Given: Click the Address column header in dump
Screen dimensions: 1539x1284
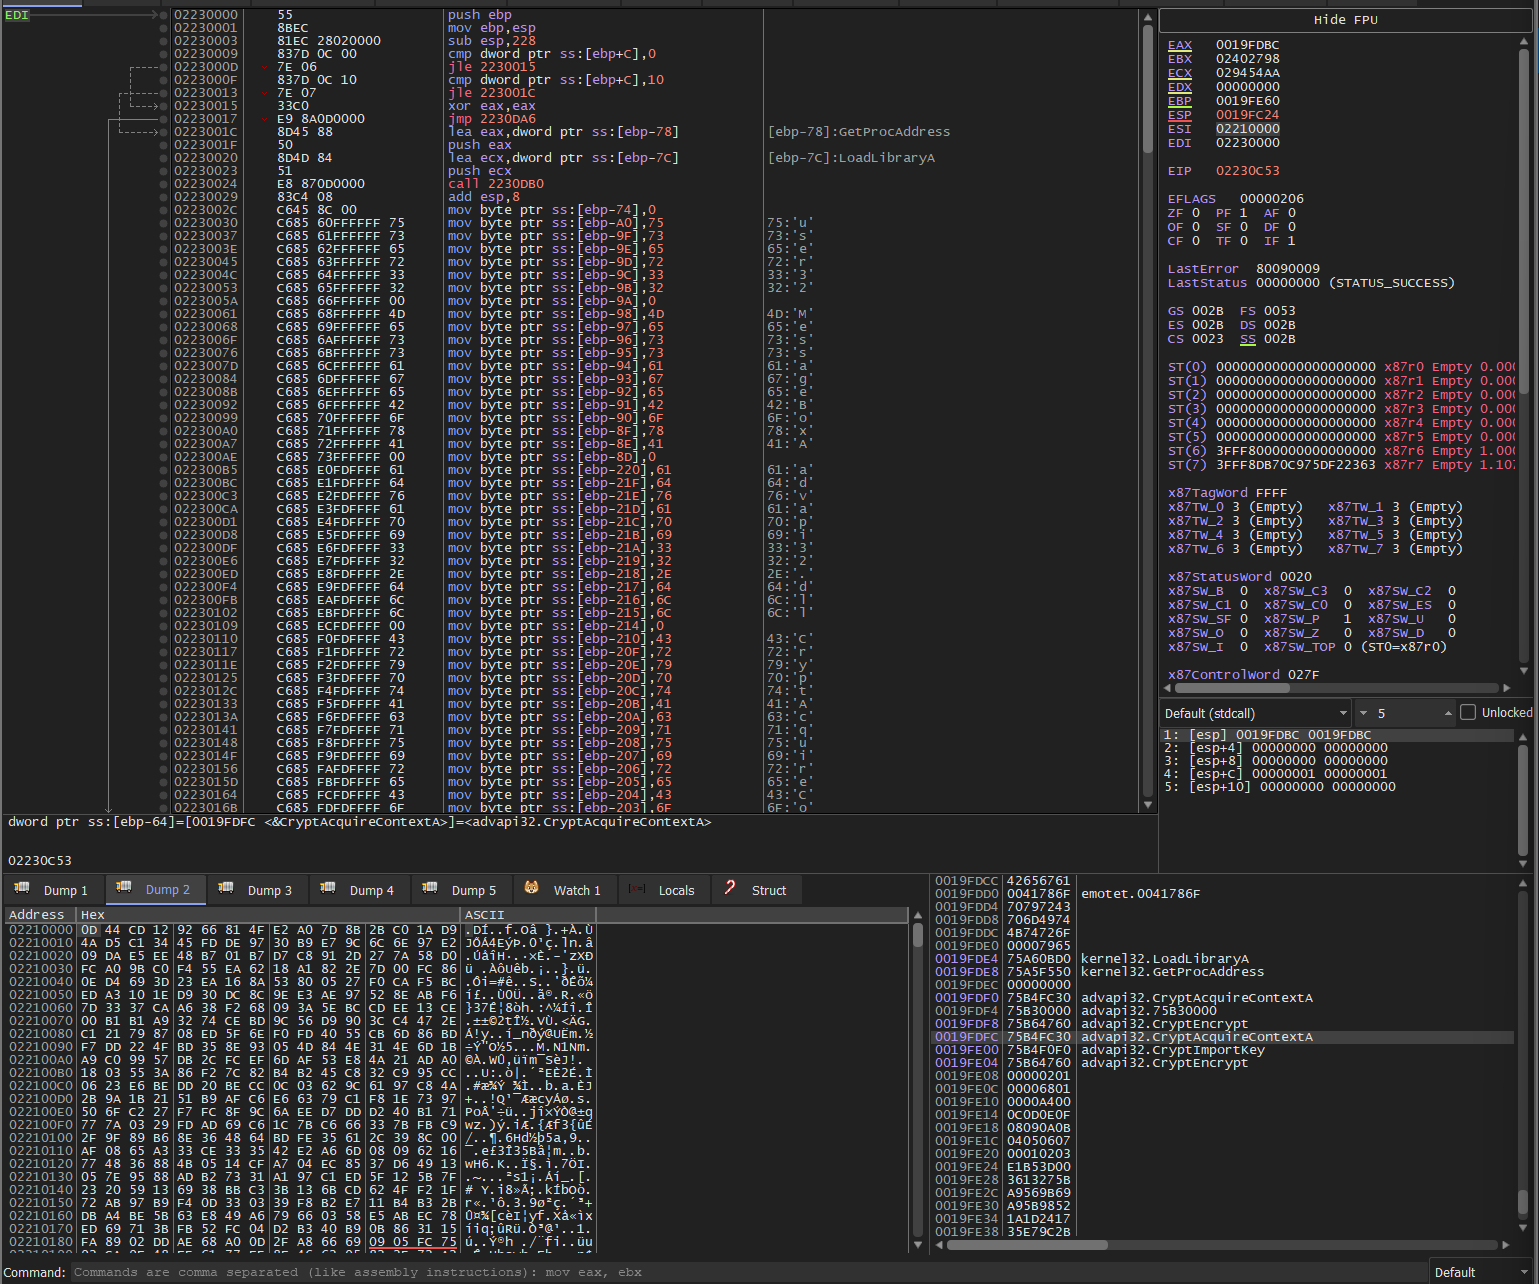Looking at the screenshot, I should (39, 914).
